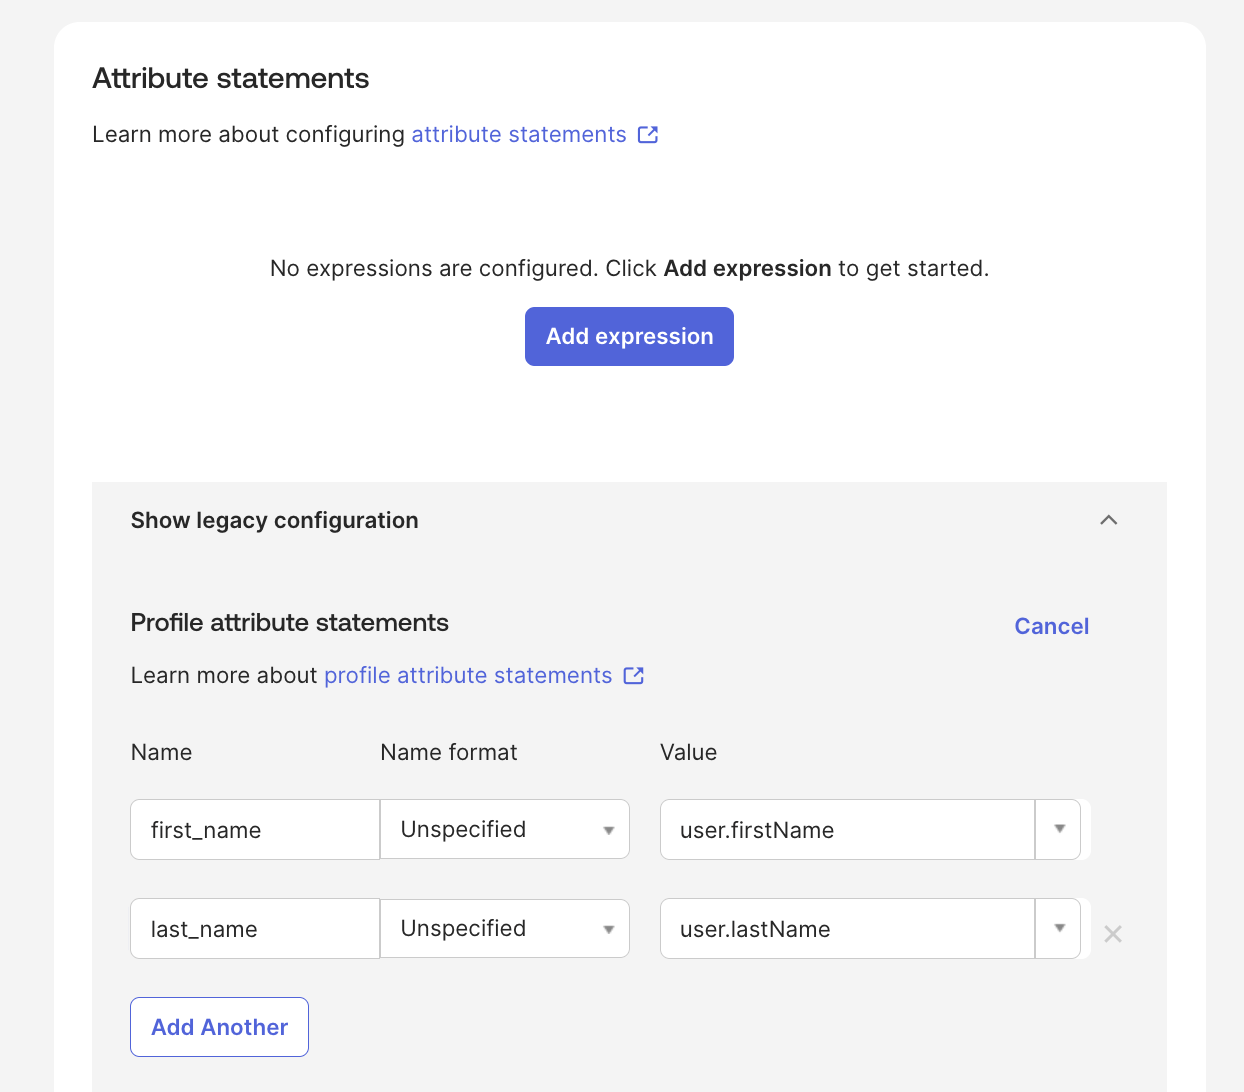Click the collapse chevron for legacy configuration
The height and width of the screenshot is (1092, 1244).
[1108, 520]
